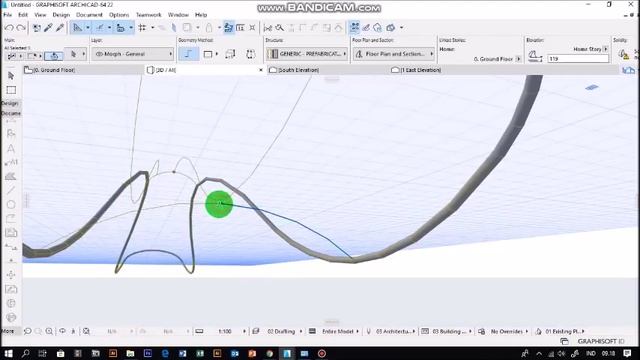Screen dimensions: 640x360
Task: Click the Undo arrow icon
Action: (x=9, y=28)
